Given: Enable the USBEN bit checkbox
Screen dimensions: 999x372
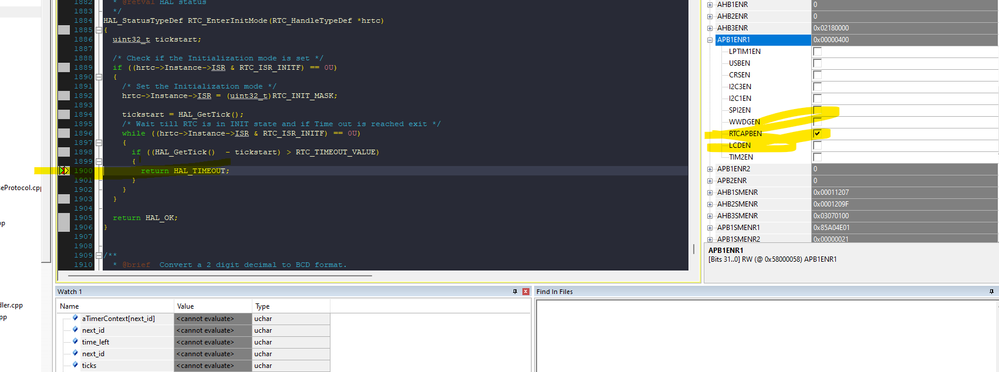Looking at the screenshot, I should click(x=817, y=63).
